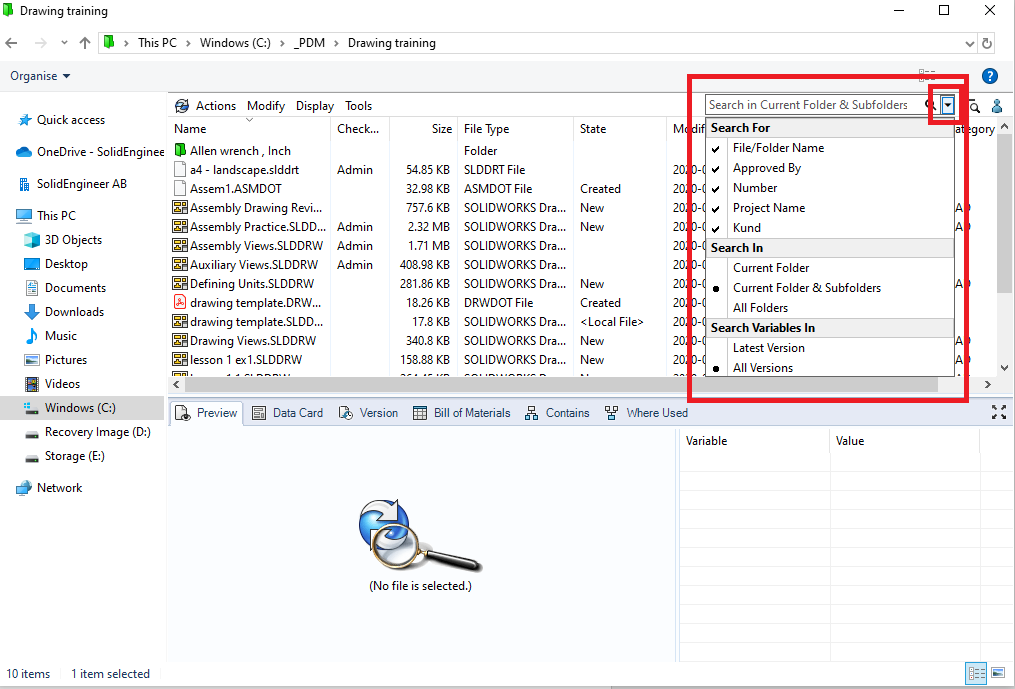Click the Allen wrench, Inch folder icon
Image resolution: width=1015 pixels, height=689 pixels.
[x=181, y=151]
